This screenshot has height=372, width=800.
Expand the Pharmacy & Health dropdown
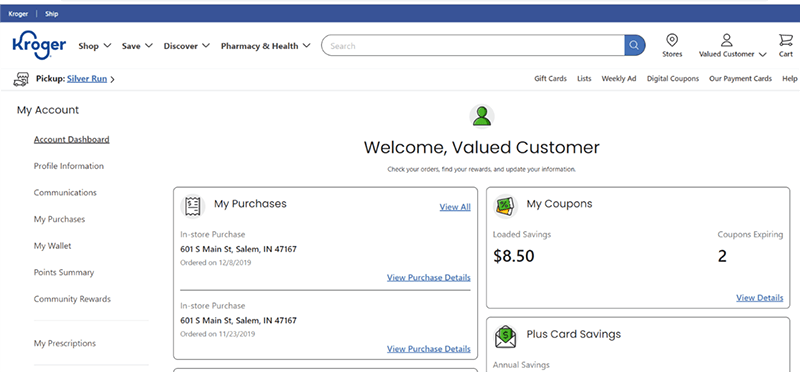(265, 46)
